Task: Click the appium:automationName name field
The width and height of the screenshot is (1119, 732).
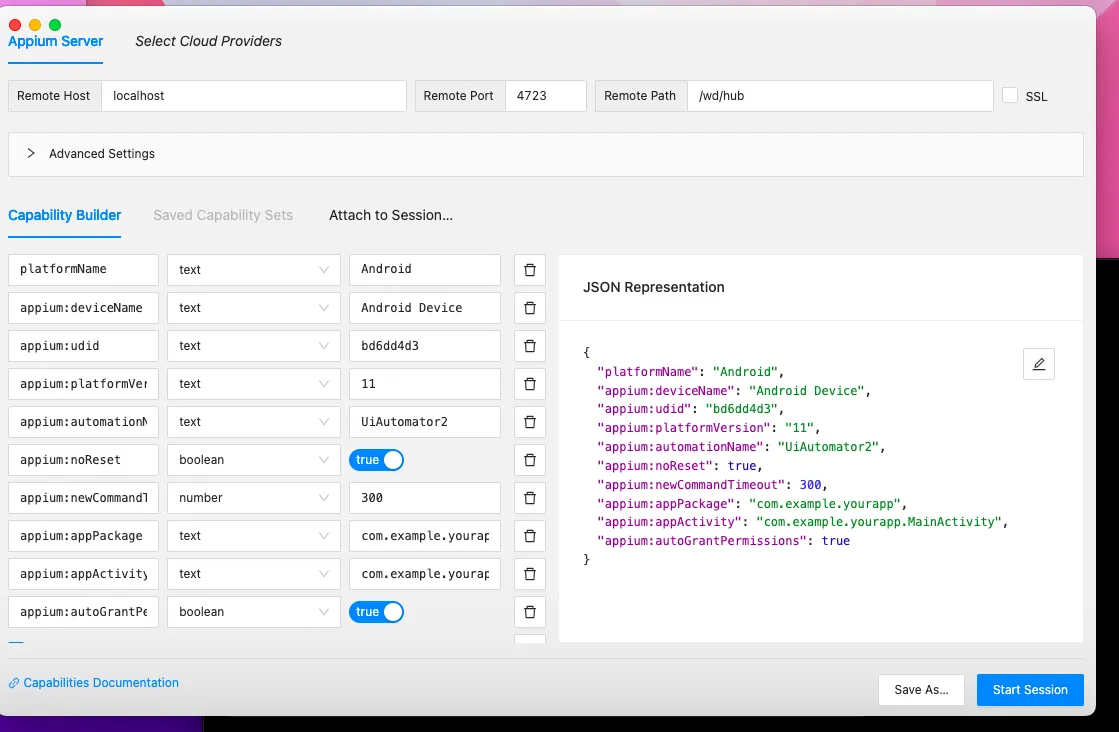Action: (83, 422)
